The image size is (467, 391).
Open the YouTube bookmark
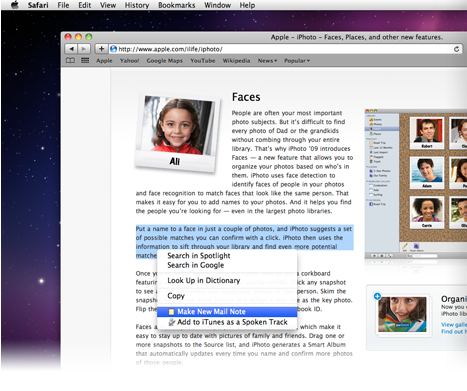click(x=203, y=61)
